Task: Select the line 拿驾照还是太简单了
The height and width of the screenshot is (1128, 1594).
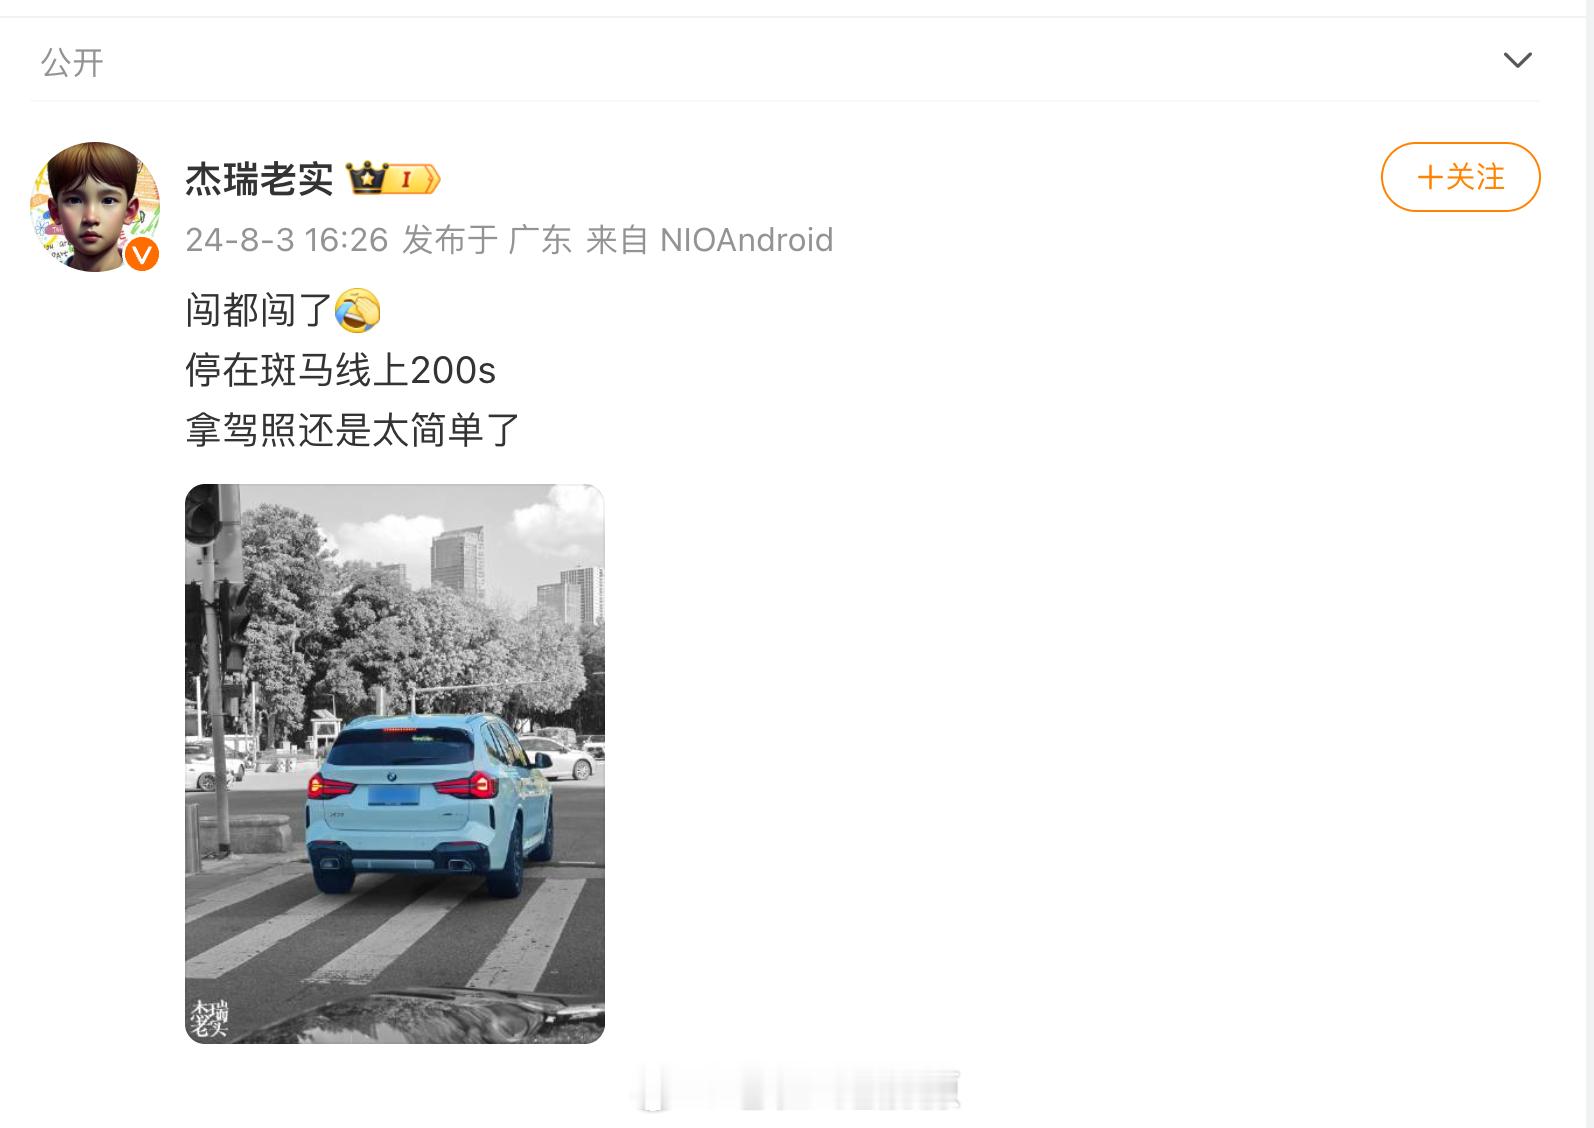Action: (353, 430)
